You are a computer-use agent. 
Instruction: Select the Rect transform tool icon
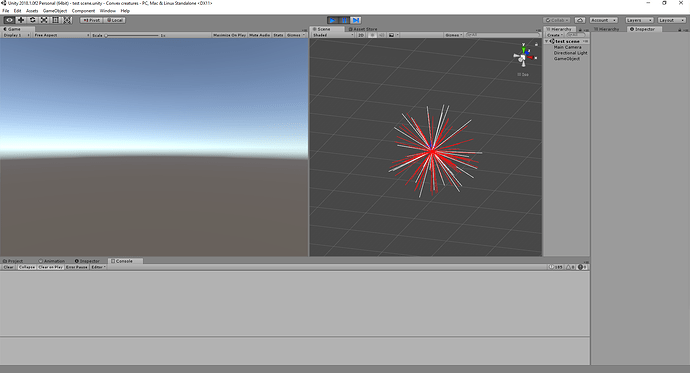point(55,20)
